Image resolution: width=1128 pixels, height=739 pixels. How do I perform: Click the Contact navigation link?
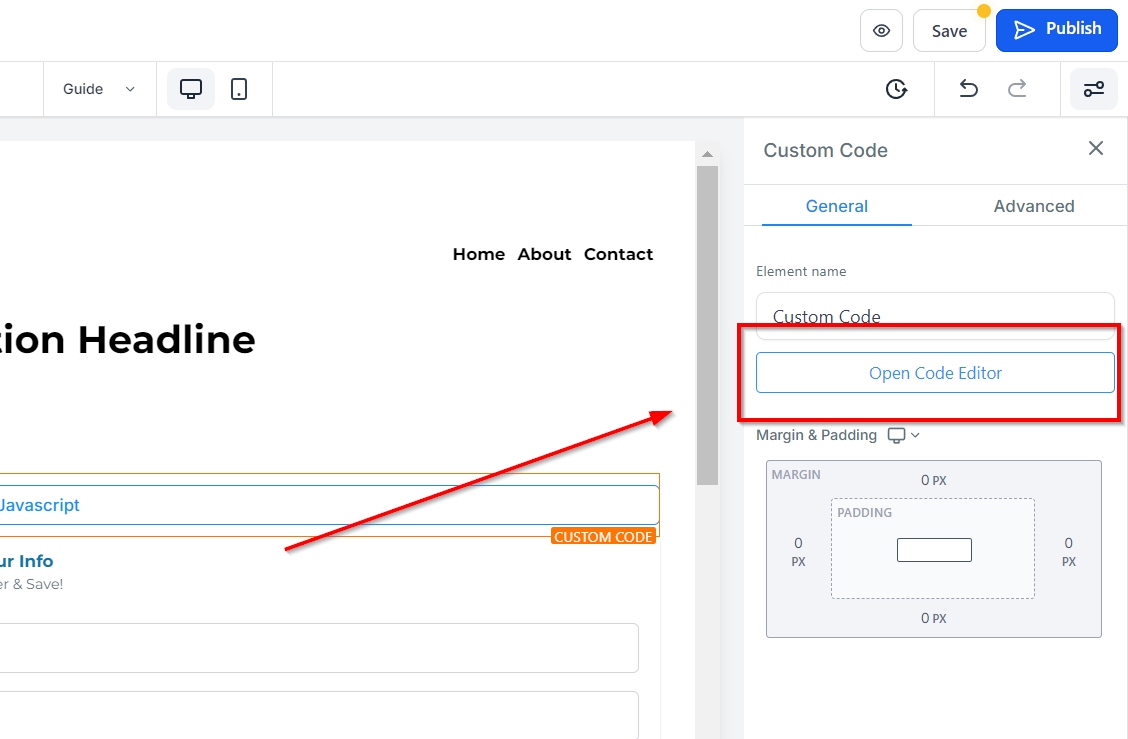pos(618,254)
